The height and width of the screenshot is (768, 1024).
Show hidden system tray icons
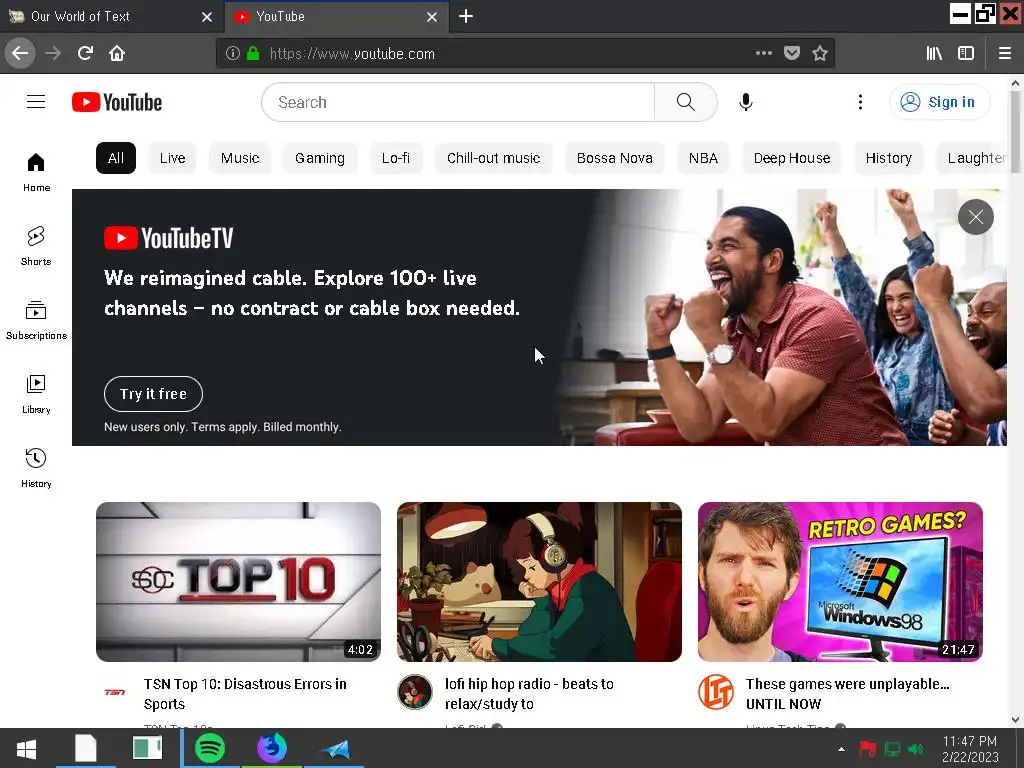click(x=841, y=749)
